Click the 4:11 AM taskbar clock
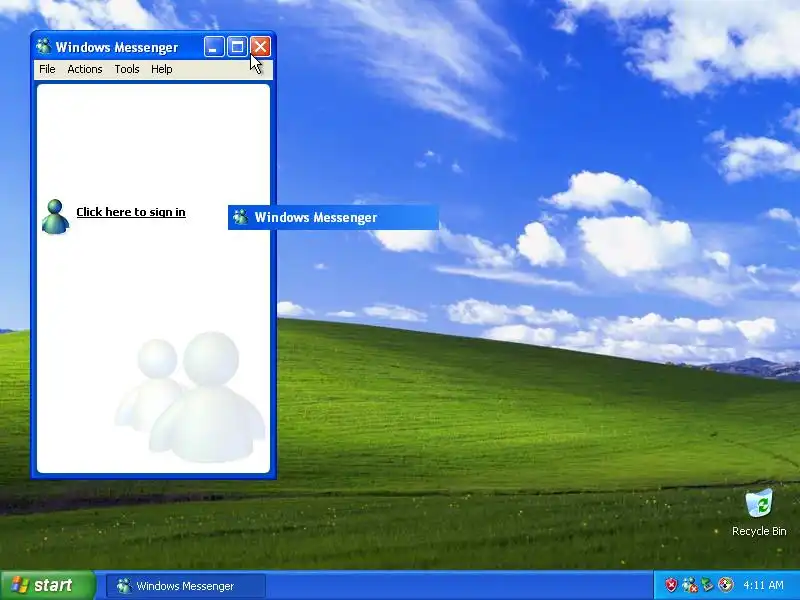Viewport: 800px width, 600px height. click(763, 585)
